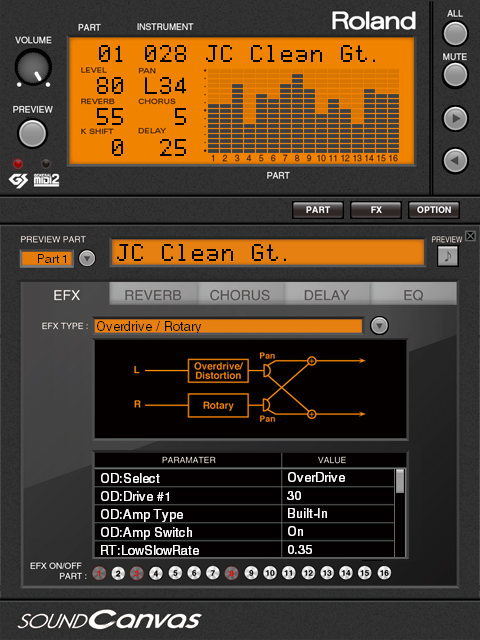Click the MUTE round button
Viewport: 480px width, 640px height.
[455, 75]
